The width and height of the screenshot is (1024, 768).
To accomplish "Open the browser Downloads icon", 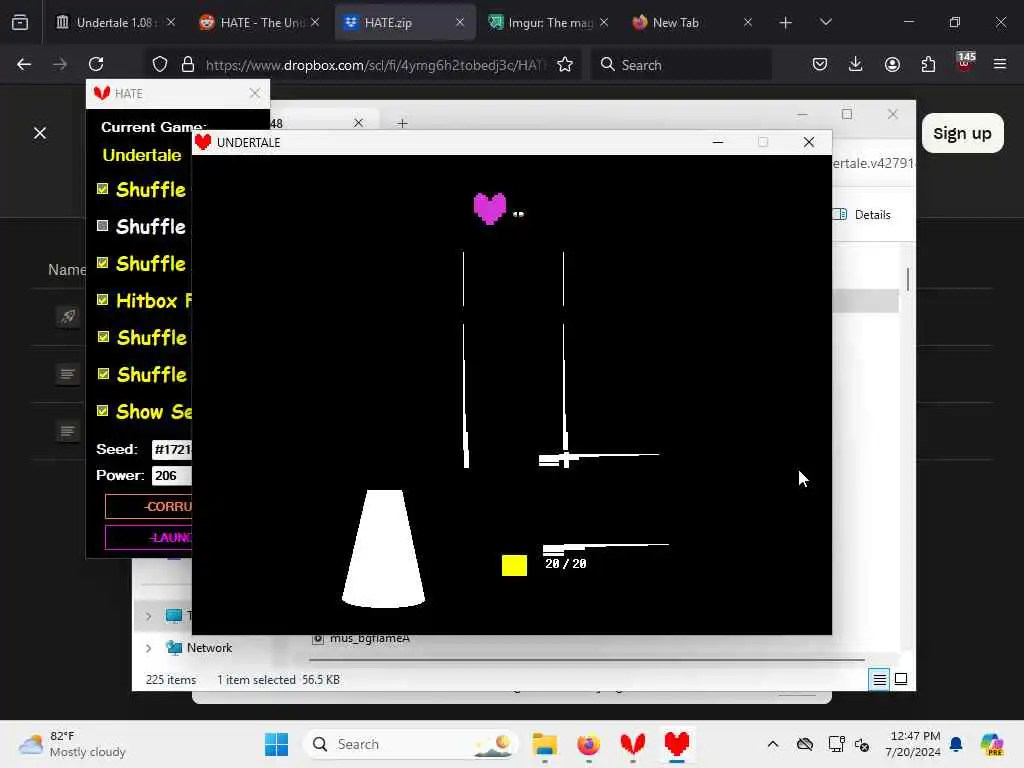I will (x=856, y=64).
